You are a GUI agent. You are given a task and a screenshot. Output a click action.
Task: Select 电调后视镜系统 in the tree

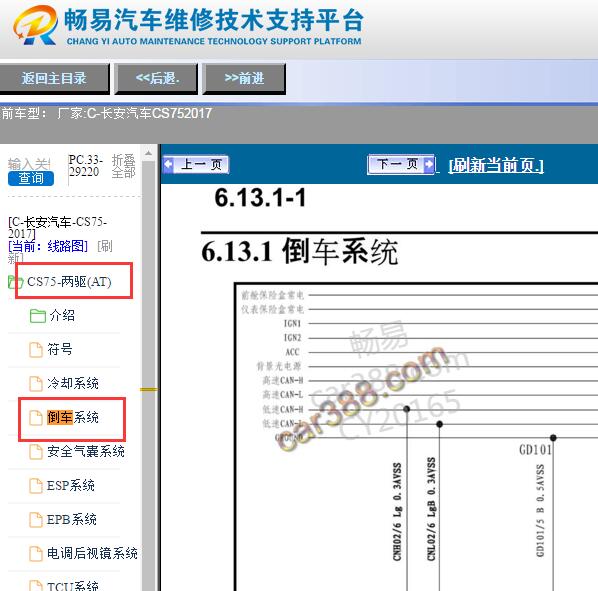92,554
